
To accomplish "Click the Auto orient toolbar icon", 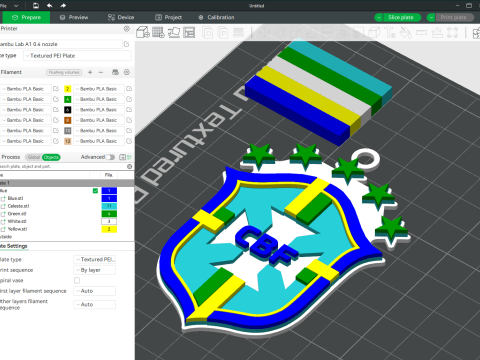I will pyautogui.click(x=174, y=33).
